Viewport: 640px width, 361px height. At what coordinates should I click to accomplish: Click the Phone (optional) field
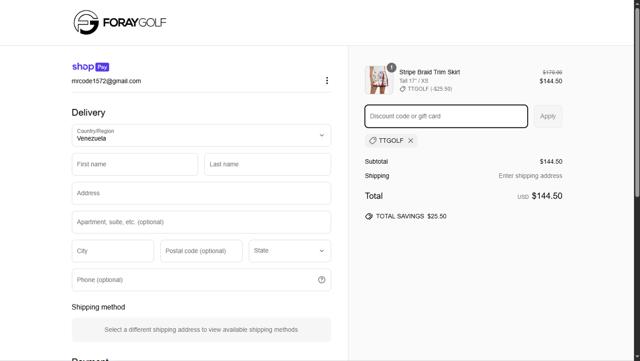pyautogui.click(x=201, y=280)
